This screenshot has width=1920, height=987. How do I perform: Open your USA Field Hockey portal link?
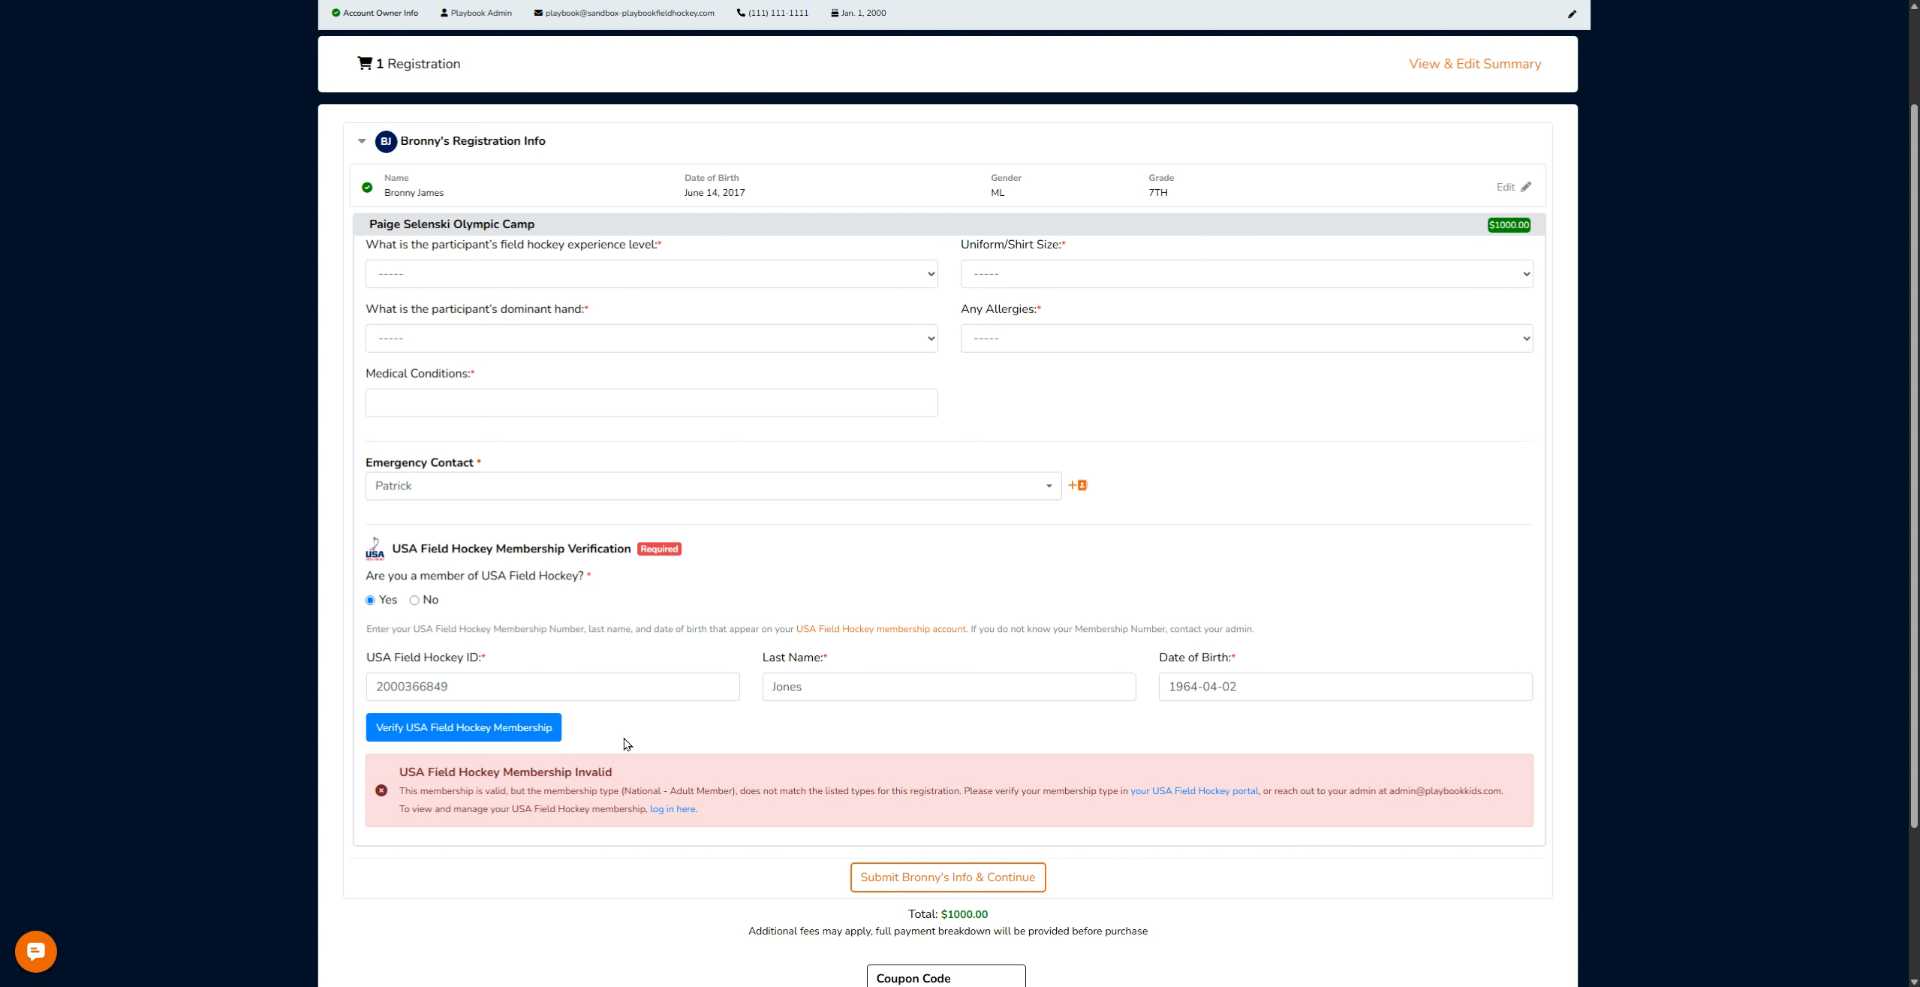click(1194, 791)
